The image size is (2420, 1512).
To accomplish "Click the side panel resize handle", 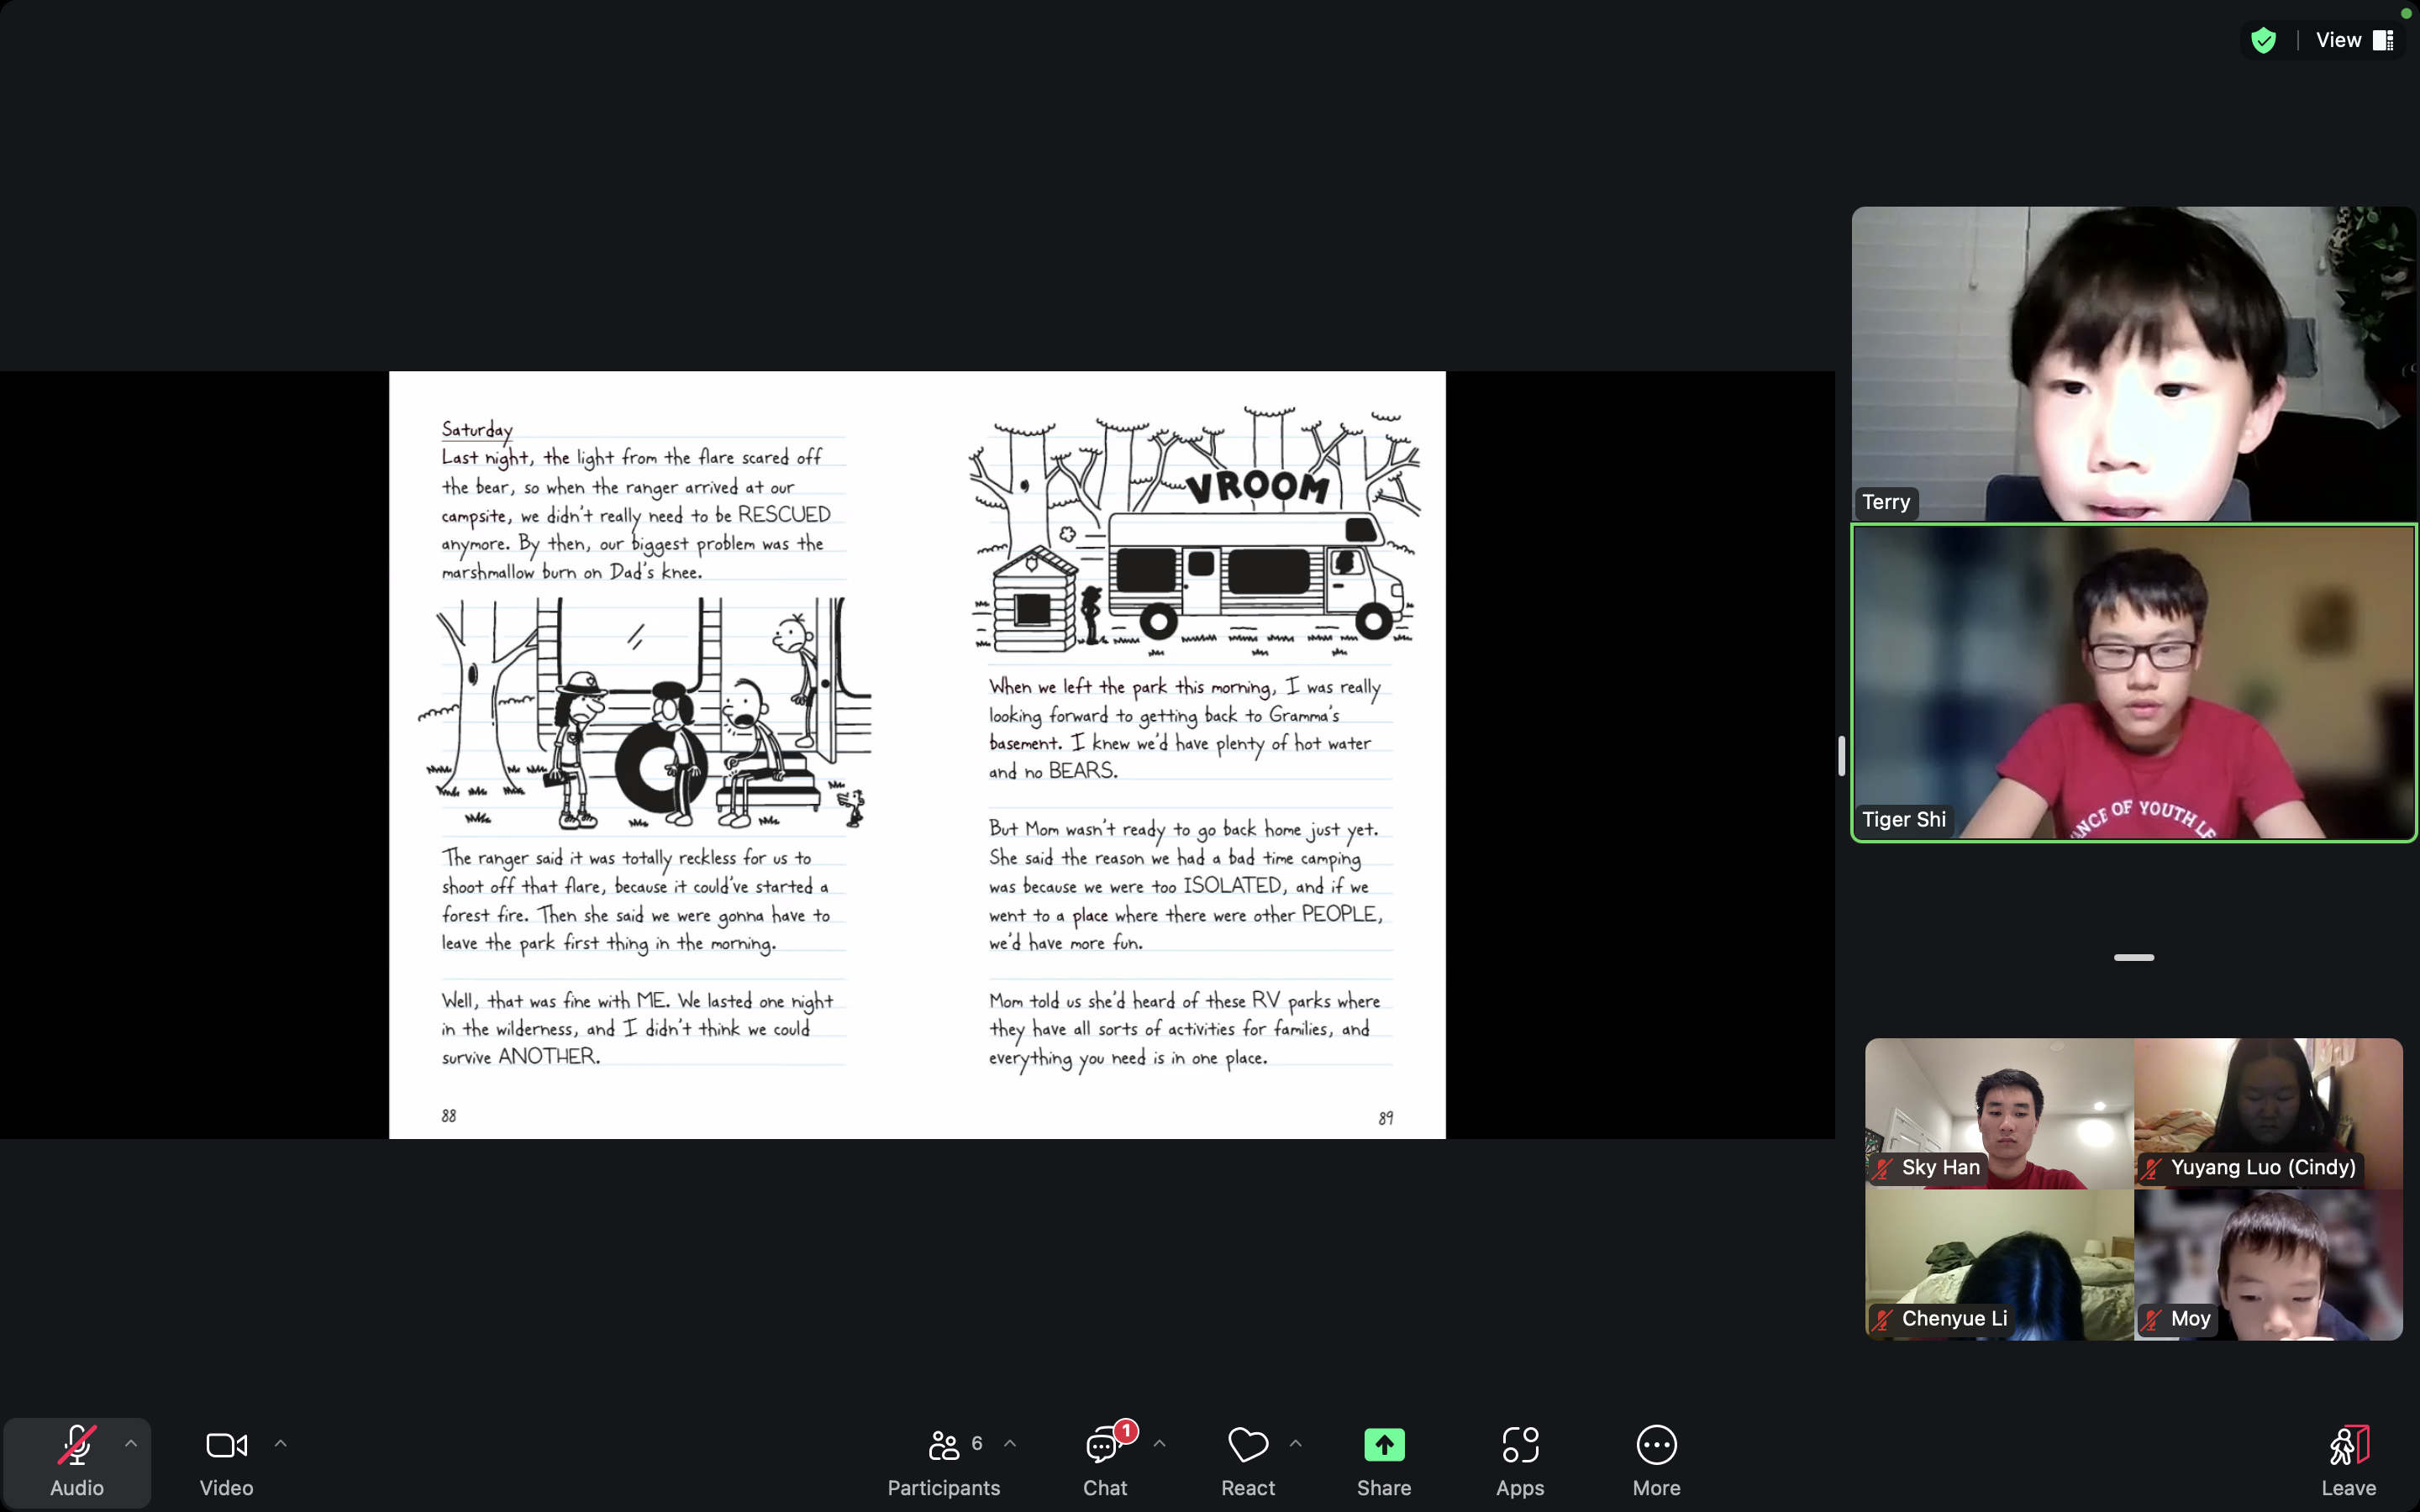I will pyautogui.click(x=1841, y=756).
